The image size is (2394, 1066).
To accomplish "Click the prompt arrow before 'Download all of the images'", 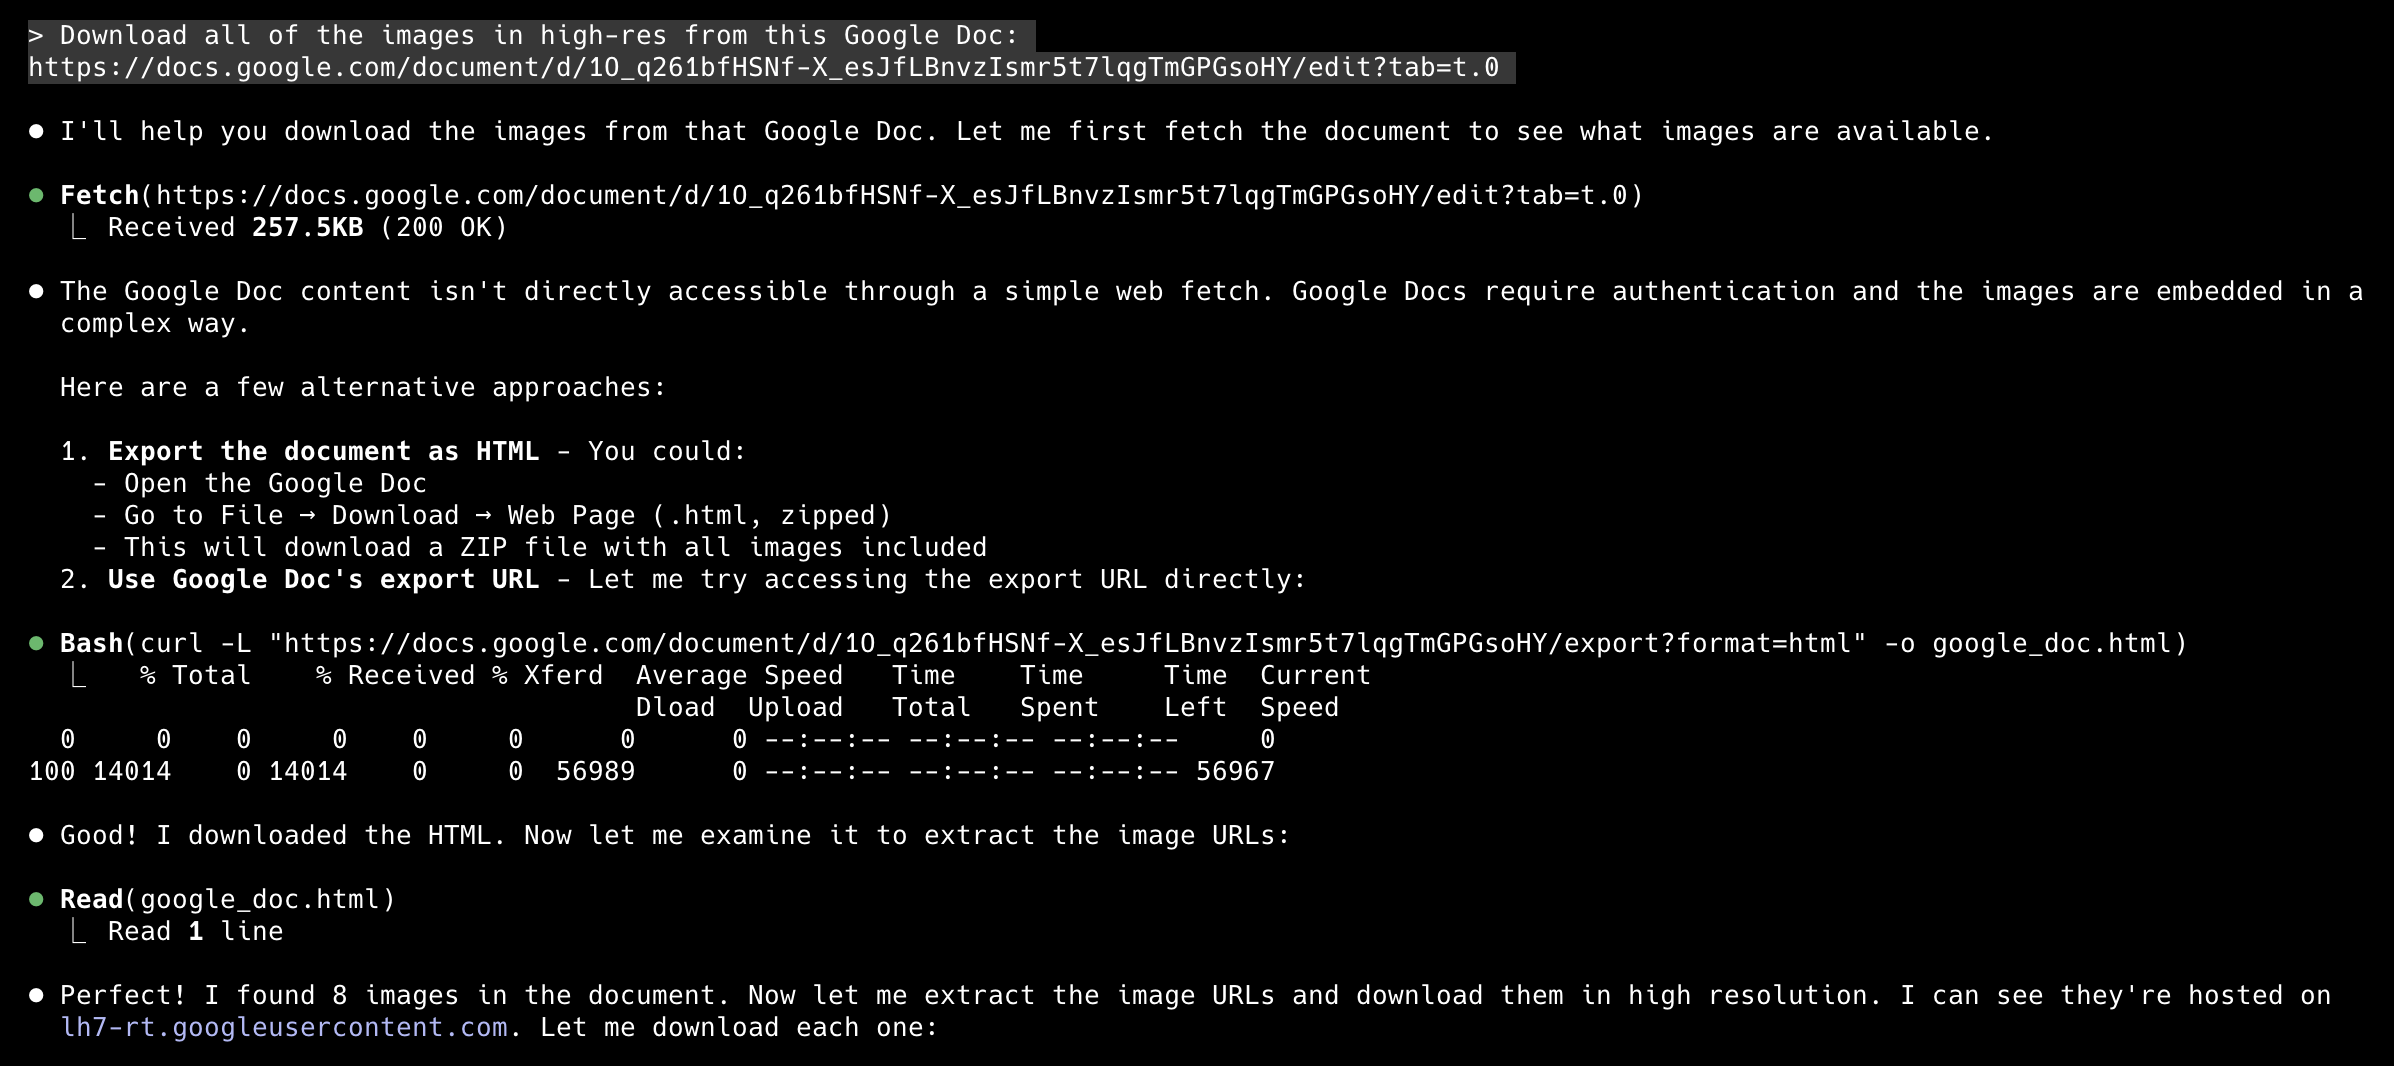I will tap(36, 36).
